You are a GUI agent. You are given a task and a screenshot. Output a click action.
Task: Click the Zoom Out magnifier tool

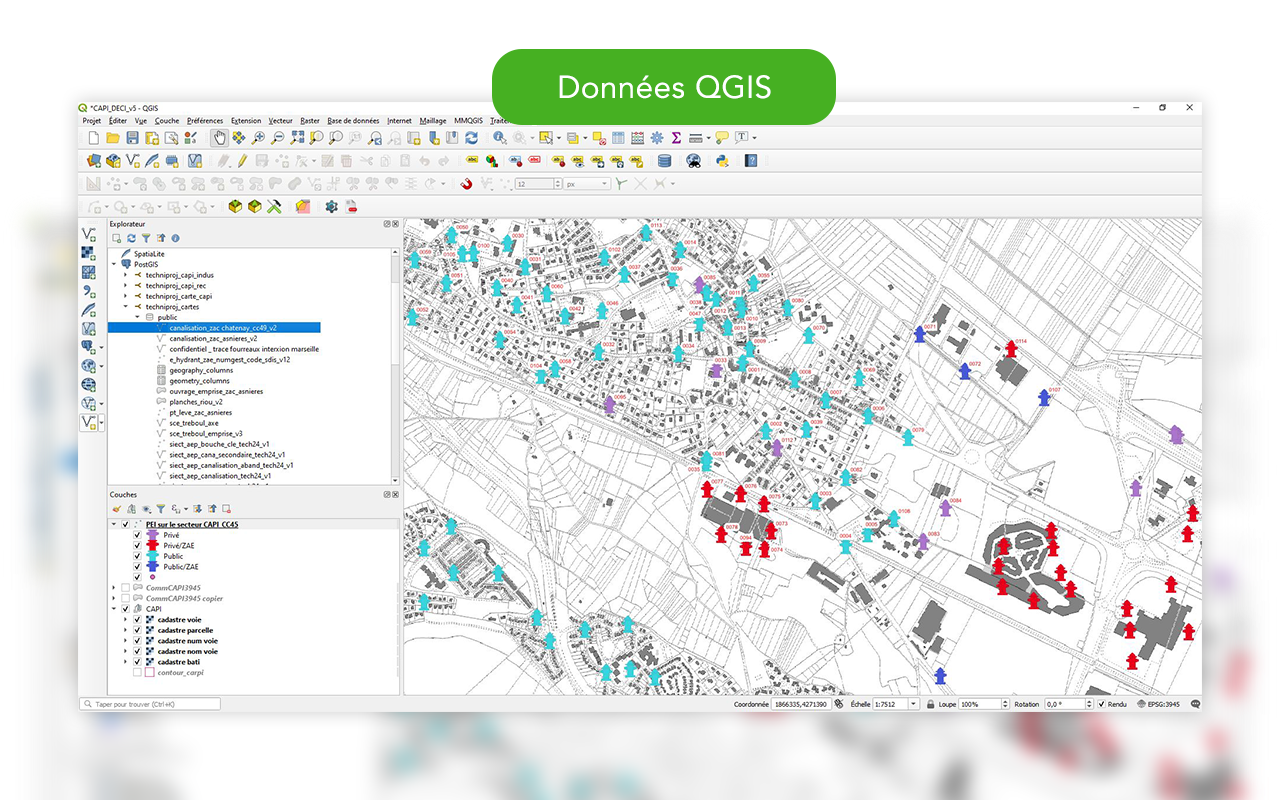278,138
